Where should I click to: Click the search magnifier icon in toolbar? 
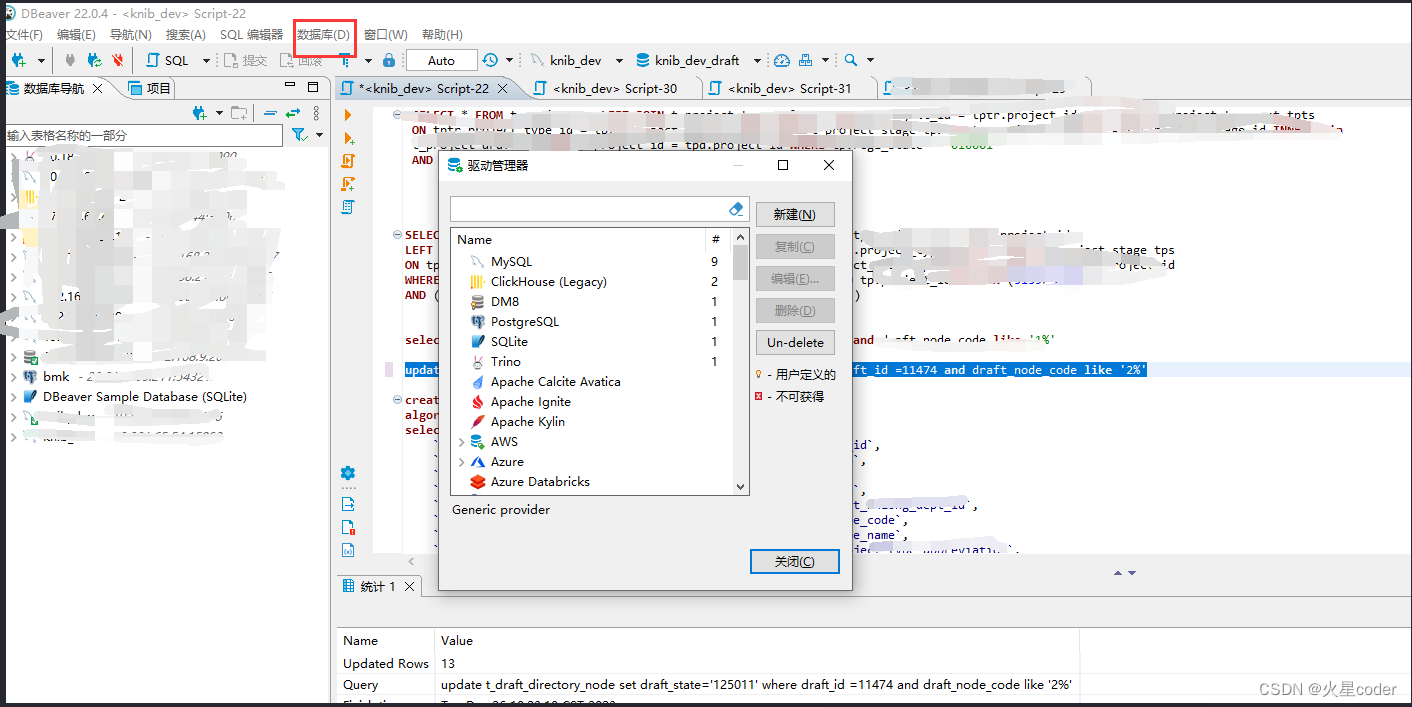[851, 60]
